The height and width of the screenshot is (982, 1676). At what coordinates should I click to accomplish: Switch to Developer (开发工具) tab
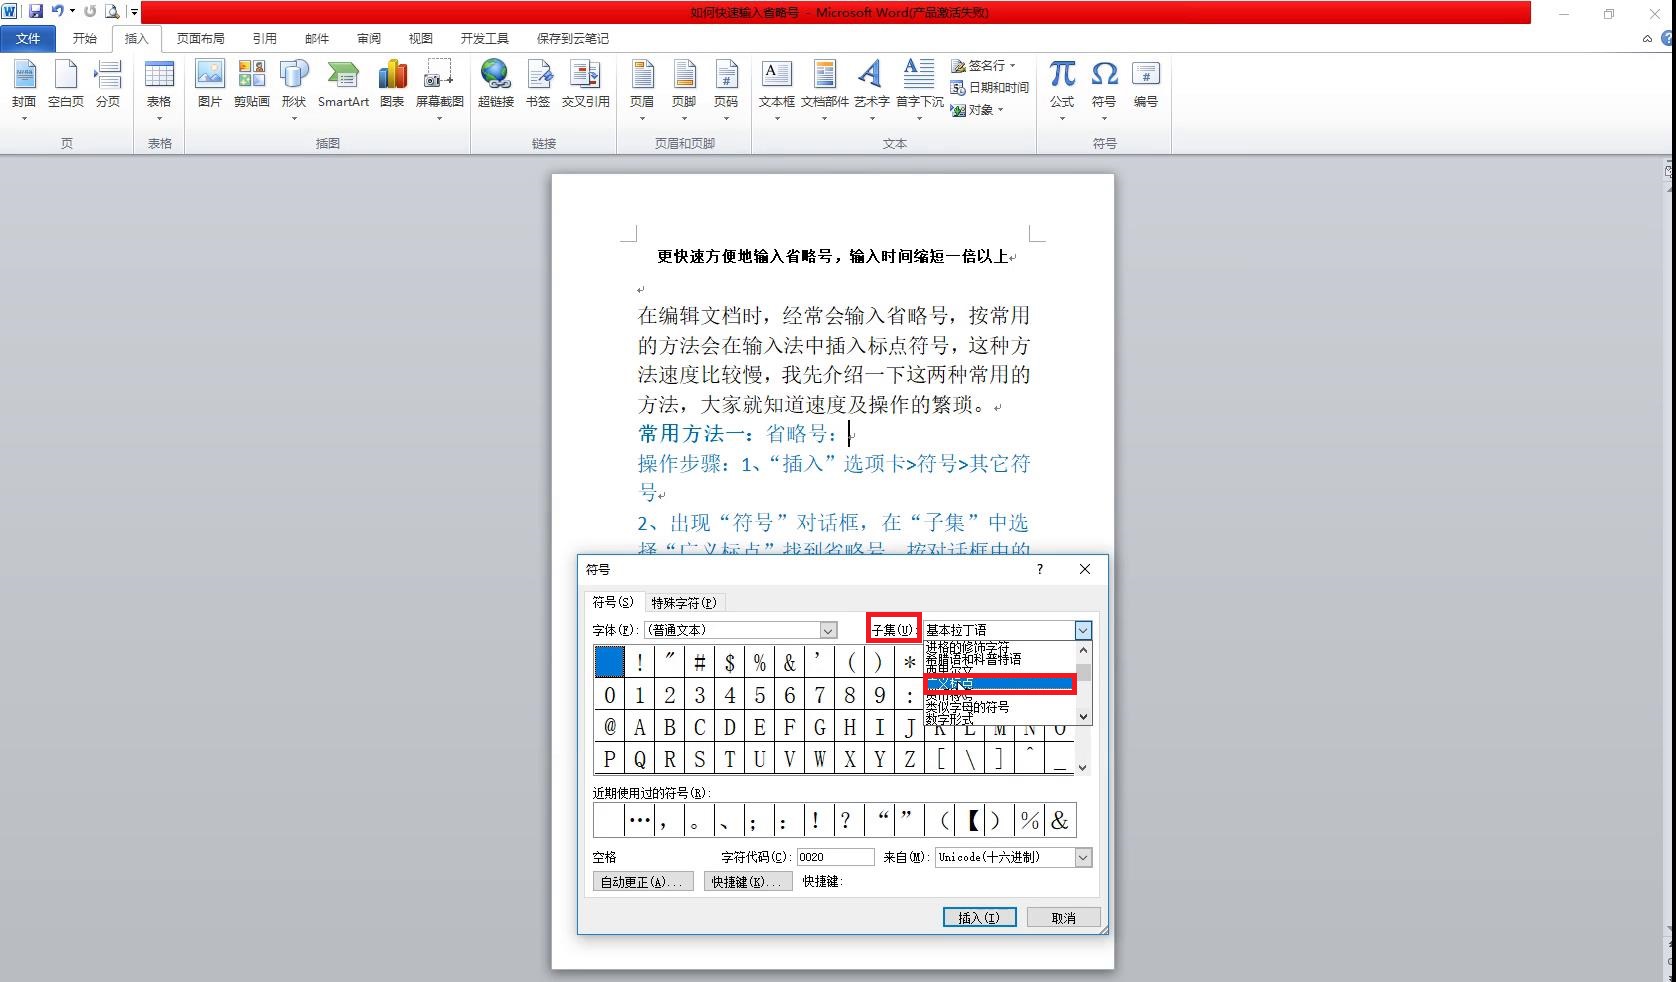click(x=485, y=39)
